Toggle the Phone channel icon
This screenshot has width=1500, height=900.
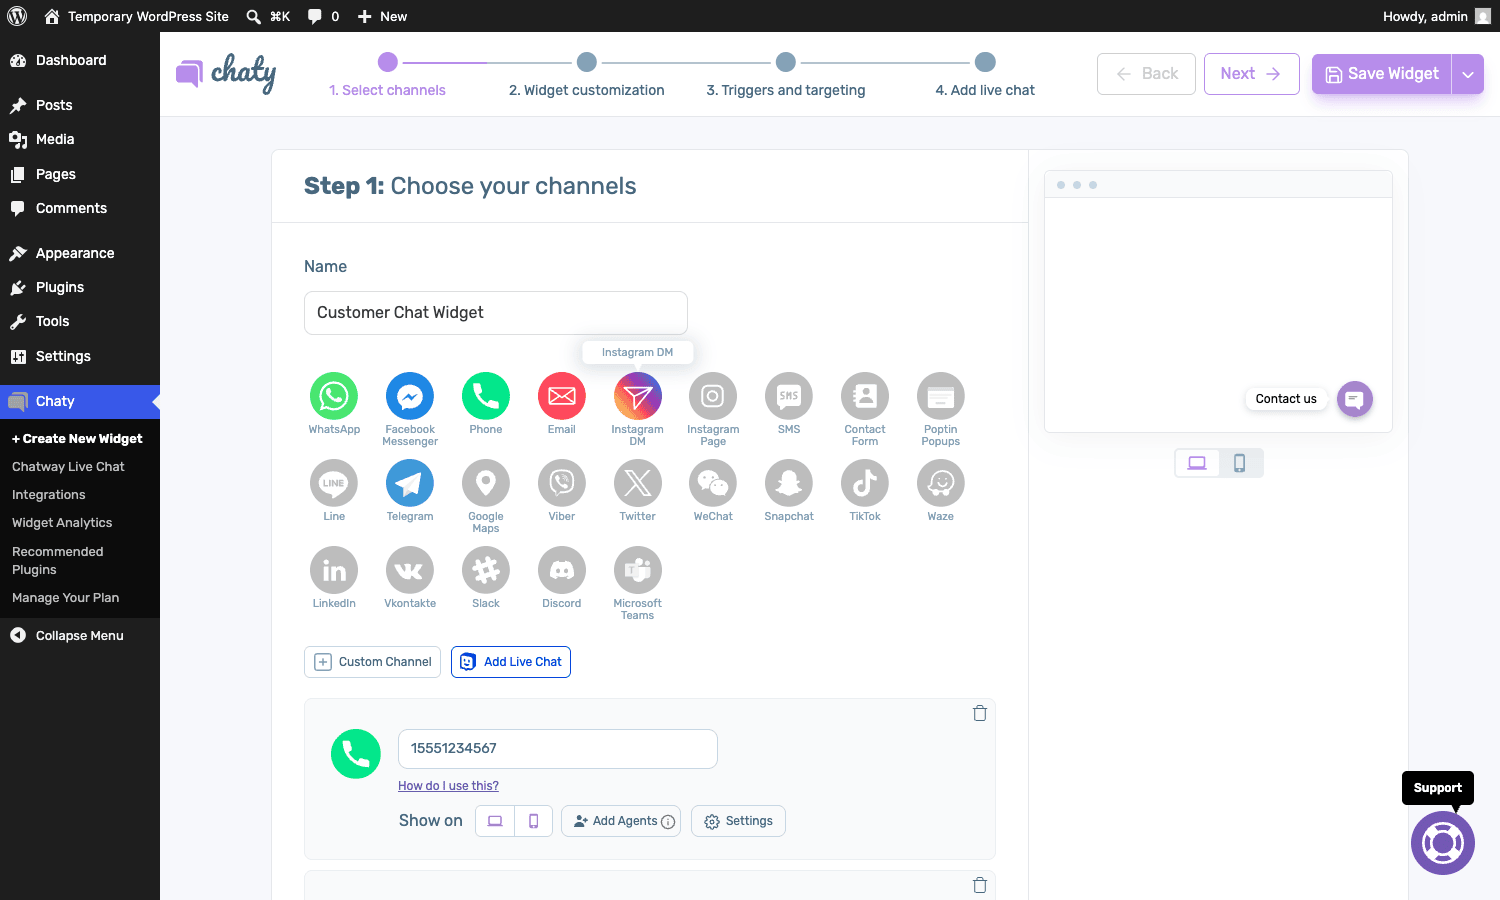click(486, 397)
